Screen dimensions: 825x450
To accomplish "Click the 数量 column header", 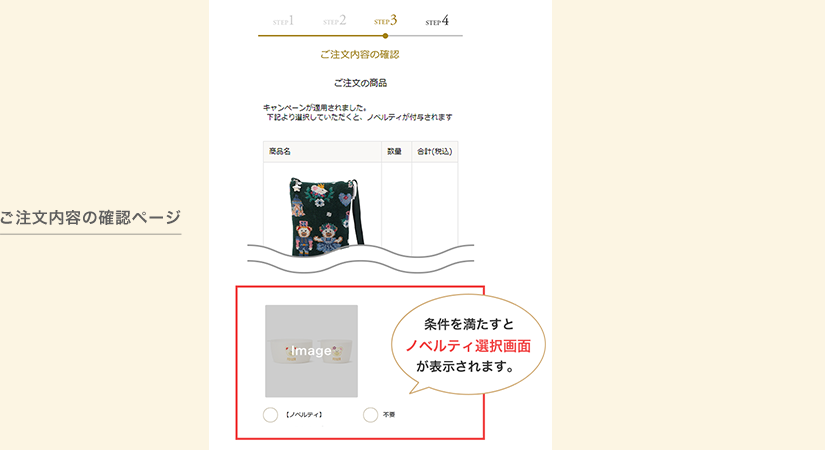I will 396,152.
